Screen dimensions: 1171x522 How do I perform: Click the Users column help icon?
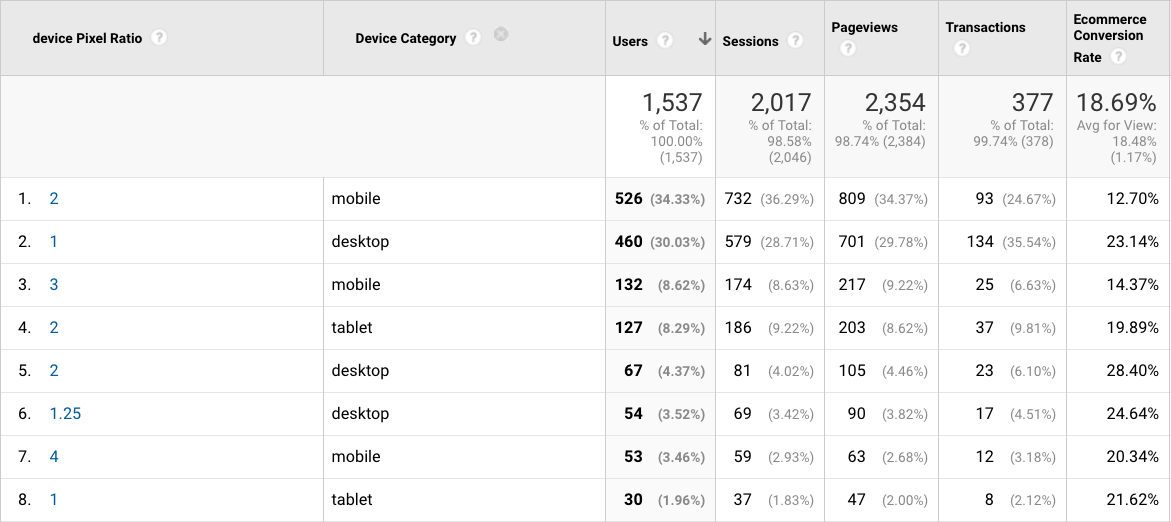pos(666,41)
